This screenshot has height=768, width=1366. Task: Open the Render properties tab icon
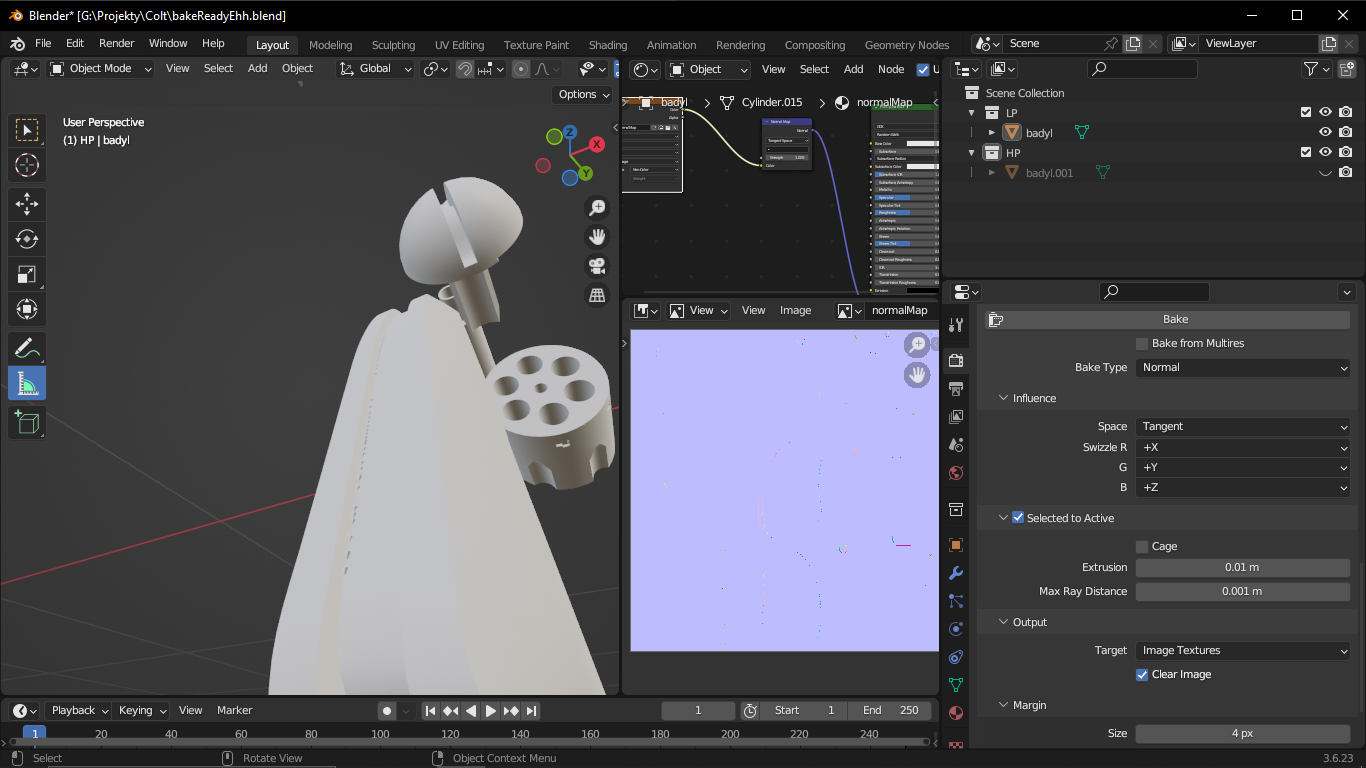click(956, 360)
